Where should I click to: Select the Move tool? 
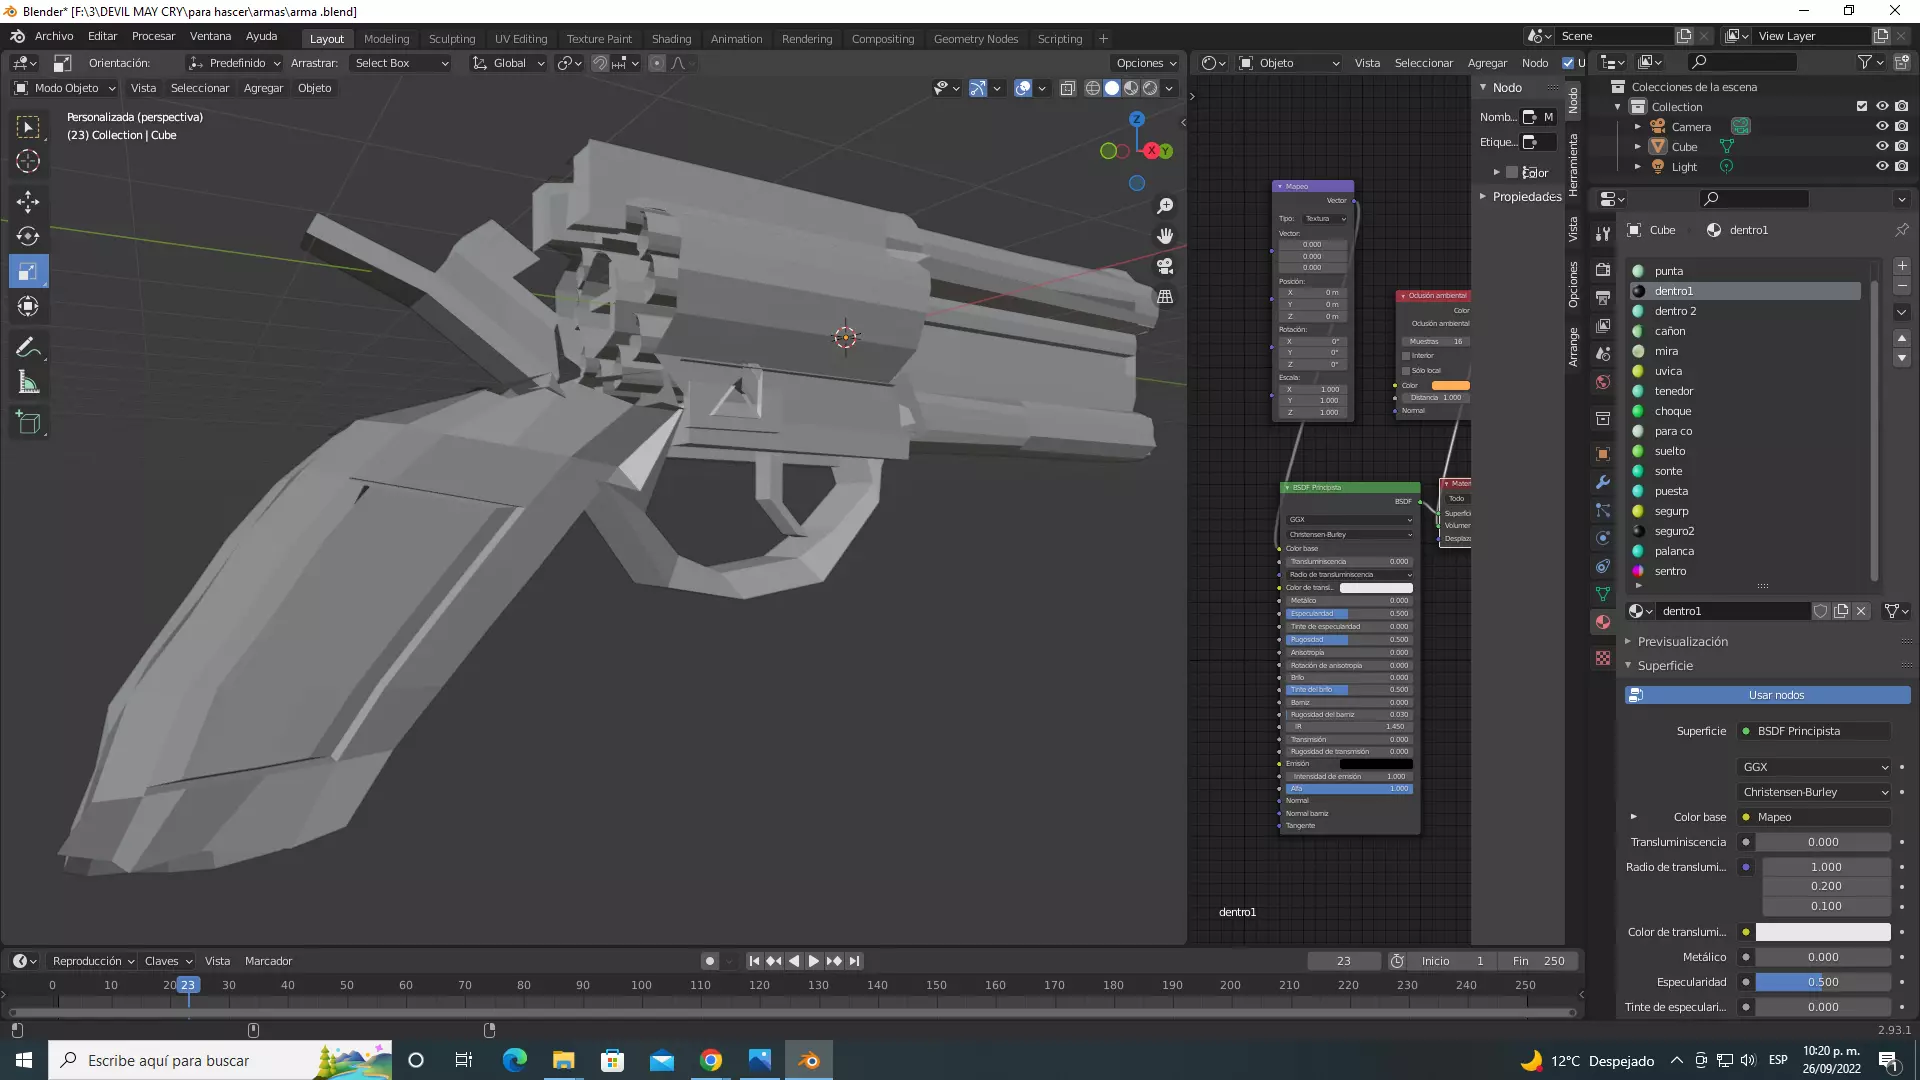(28, 202)
